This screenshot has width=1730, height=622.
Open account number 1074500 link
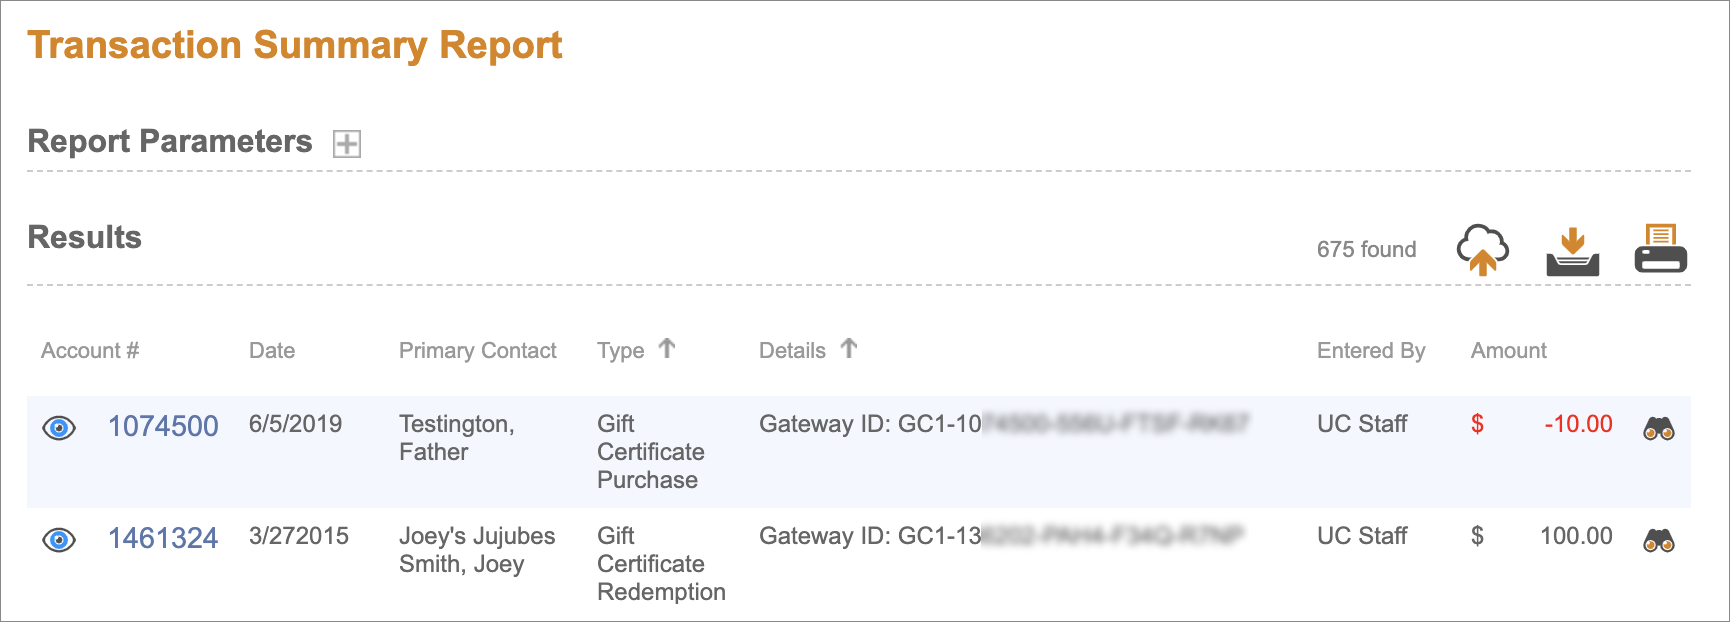163,426
